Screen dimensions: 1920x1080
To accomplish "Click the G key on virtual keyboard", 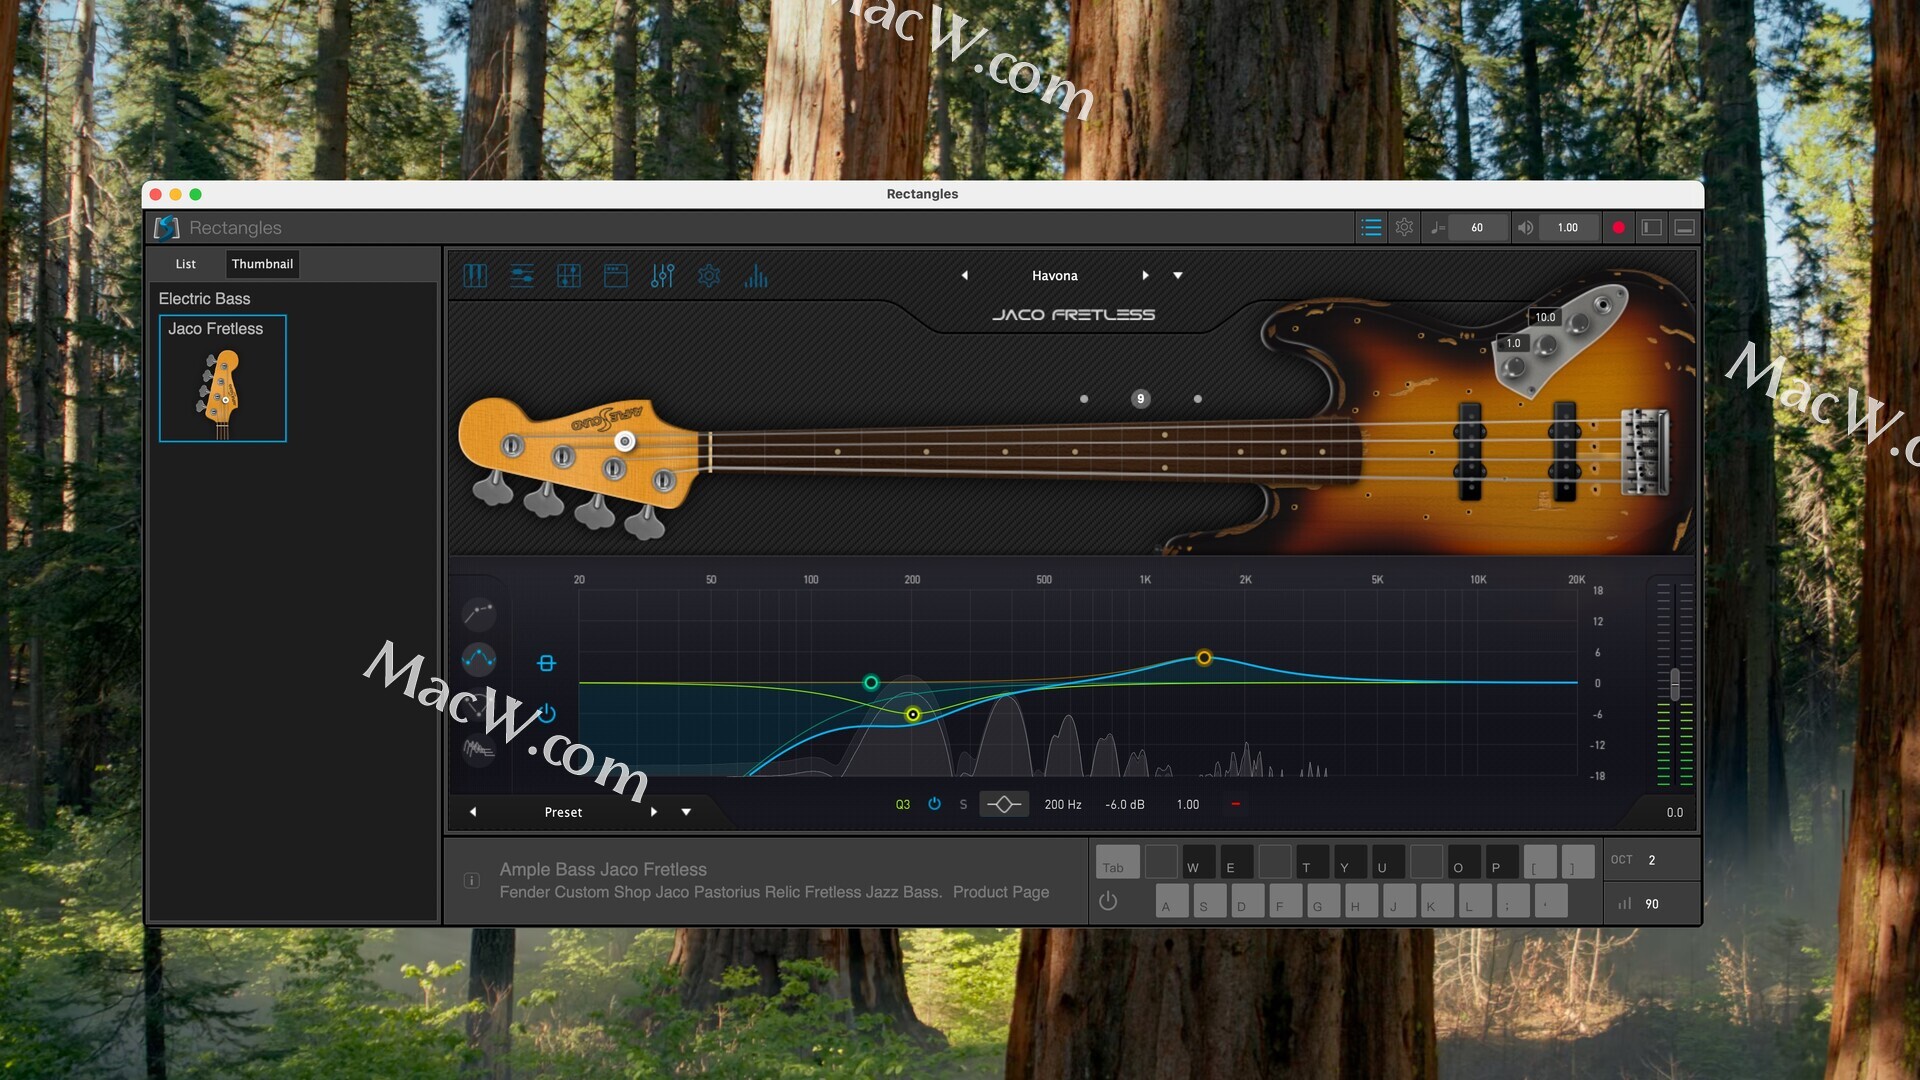I will coord(1323,901).
